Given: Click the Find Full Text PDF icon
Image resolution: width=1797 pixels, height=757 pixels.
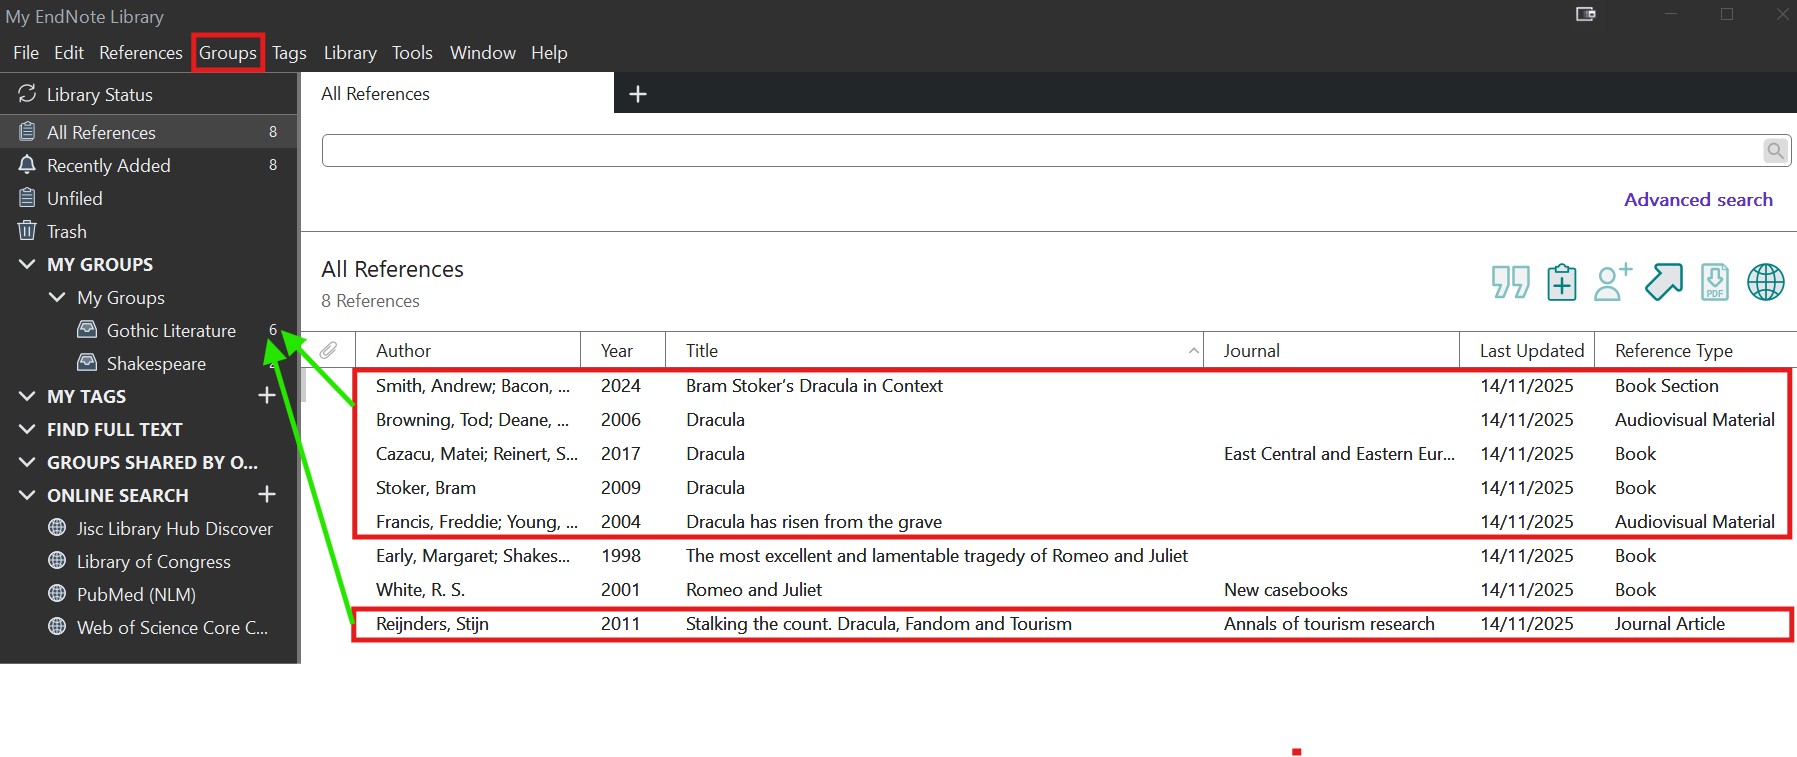Looking at the screenshot, I should point(1715,282).
